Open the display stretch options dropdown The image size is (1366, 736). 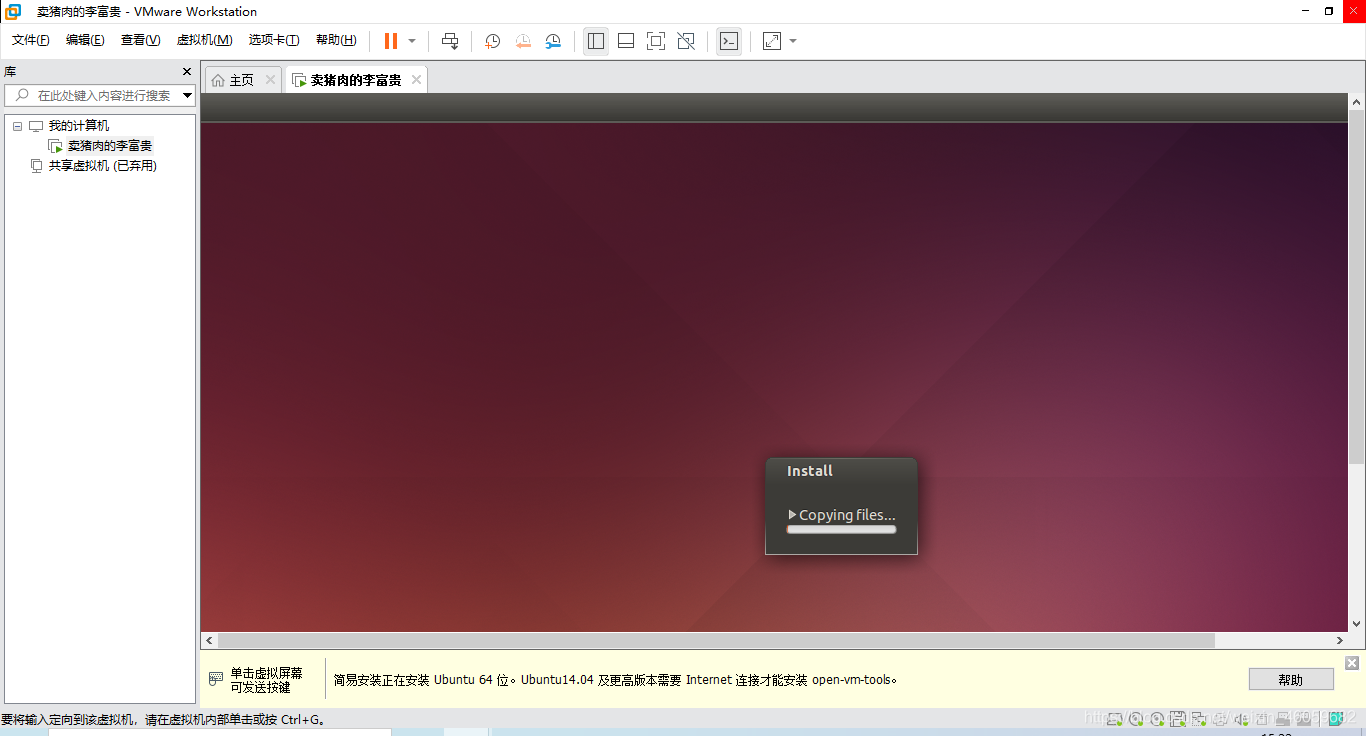[793, 41]
